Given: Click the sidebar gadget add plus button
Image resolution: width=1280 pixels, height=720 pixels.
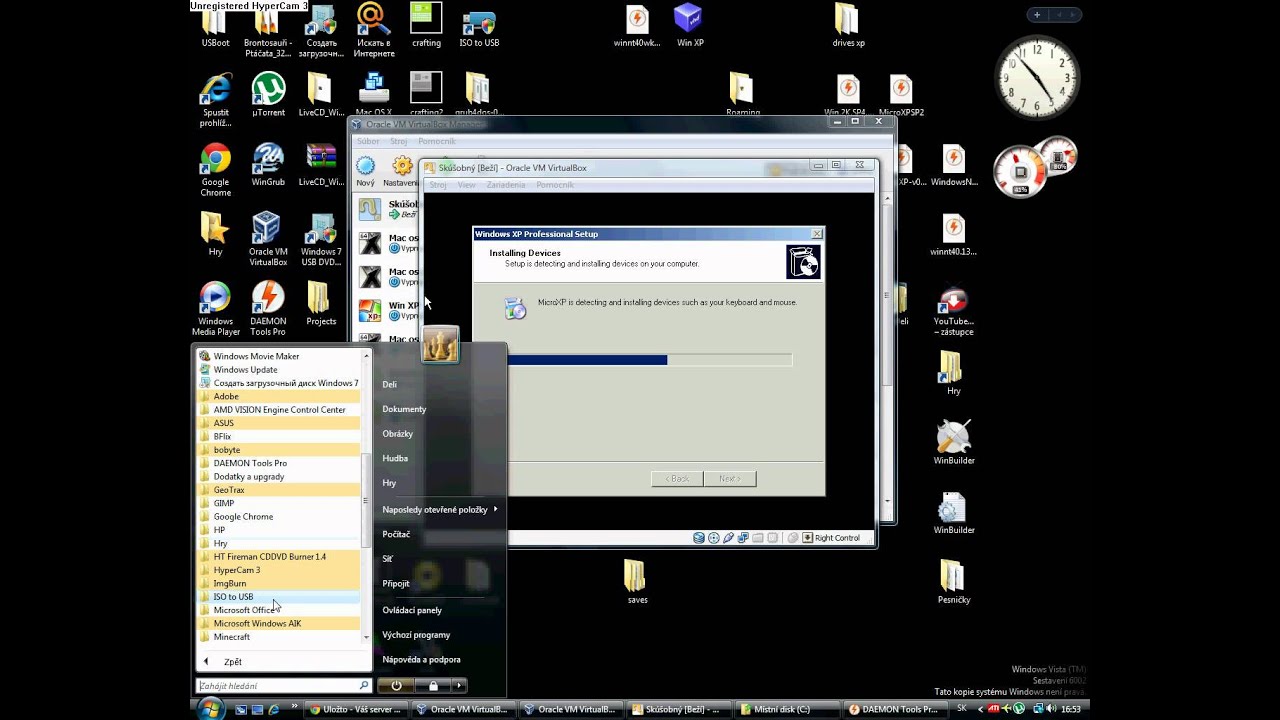Looking at the screenshot, I should [1037, 15].
